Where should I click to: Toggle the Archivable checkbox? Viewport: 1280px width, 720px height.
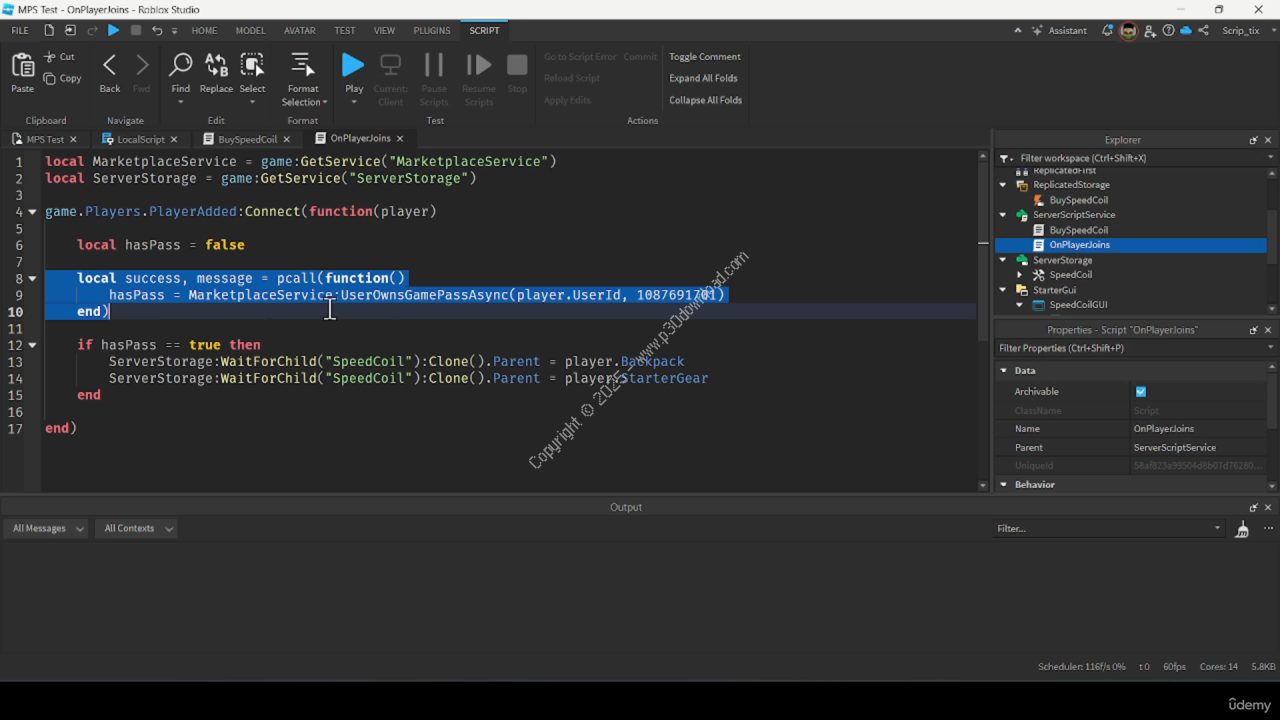[x=1141, y=392]
